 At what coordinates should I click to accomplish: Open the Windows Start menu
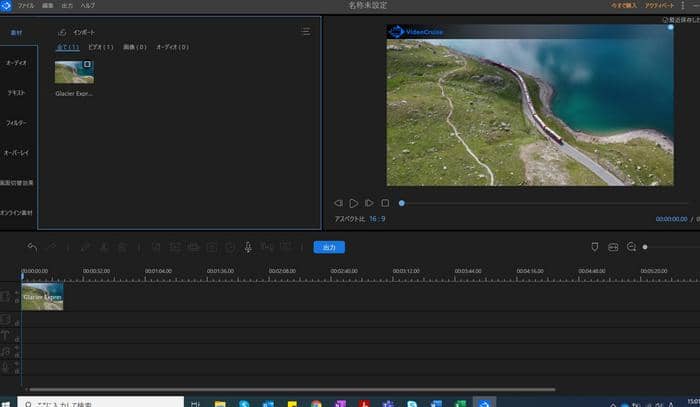[x=6, y=403]
